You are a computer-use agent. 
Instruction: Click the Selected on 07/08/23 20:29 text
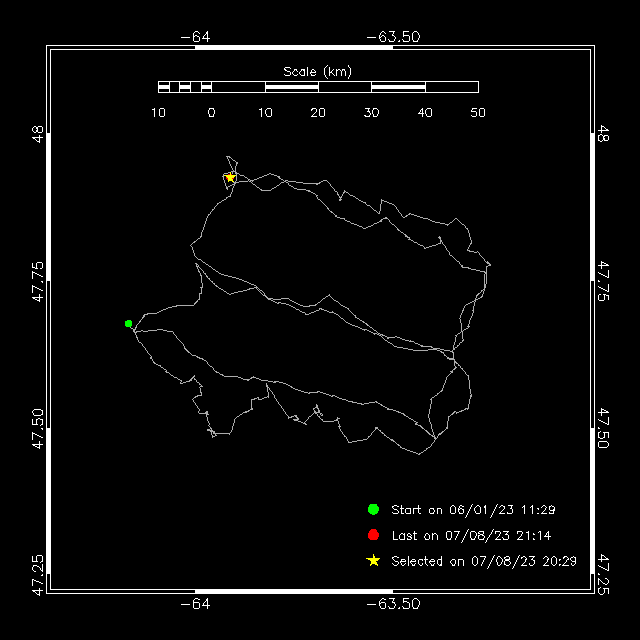484,561
